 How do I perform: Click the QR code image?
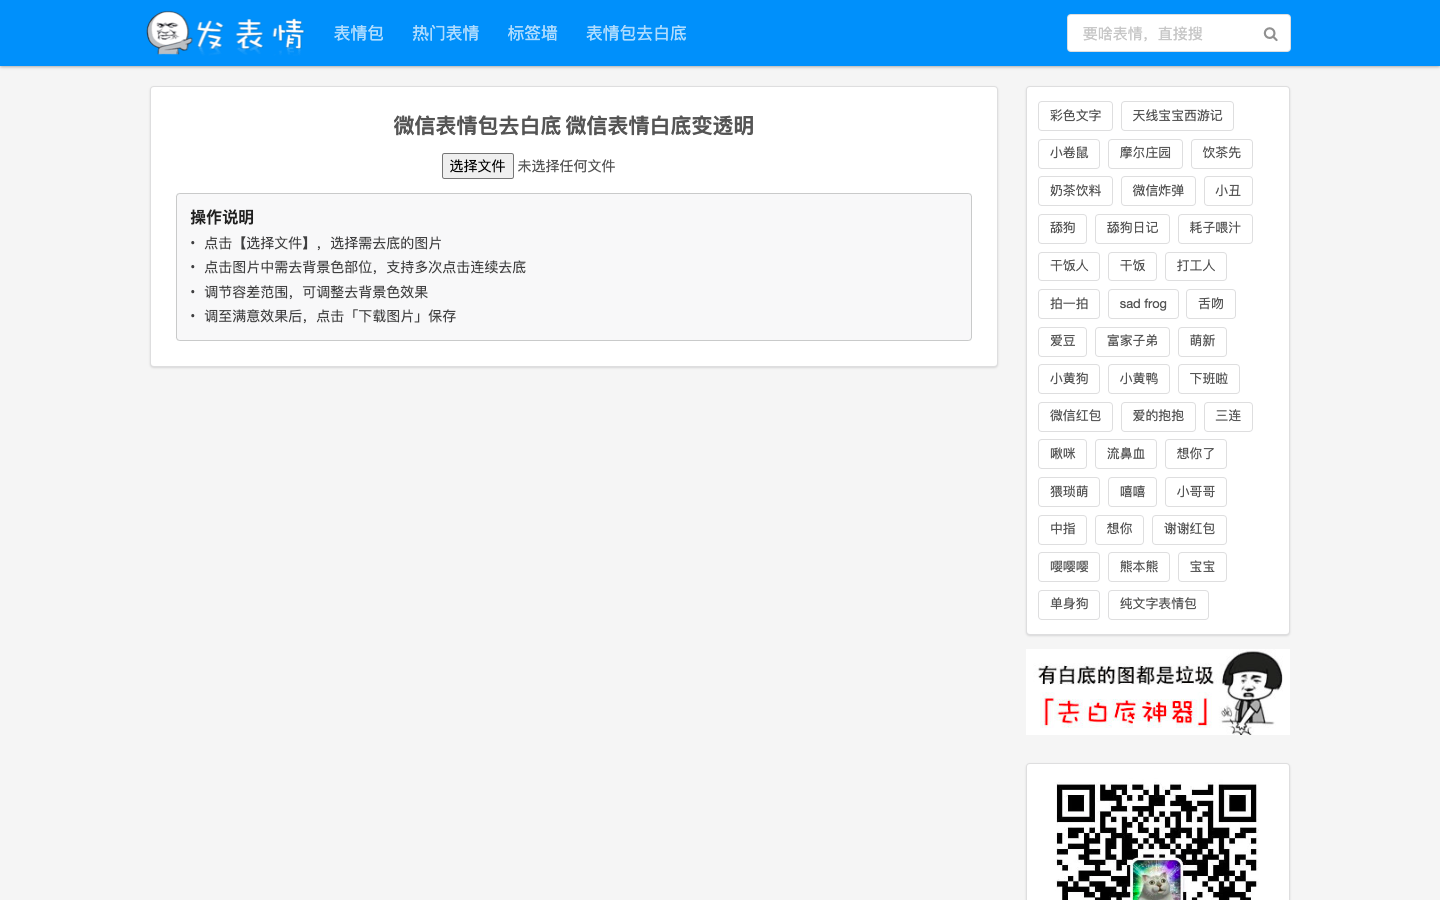tap(1157, 842)
